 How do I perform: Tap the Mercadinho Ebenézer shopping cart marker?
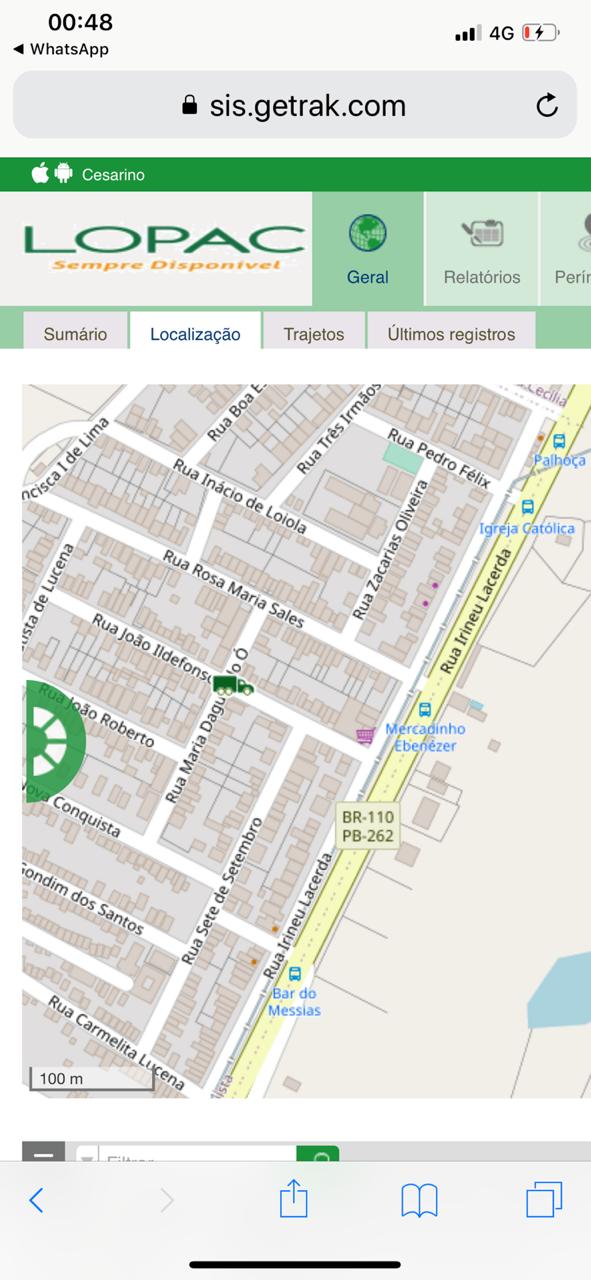click(365, 736)
